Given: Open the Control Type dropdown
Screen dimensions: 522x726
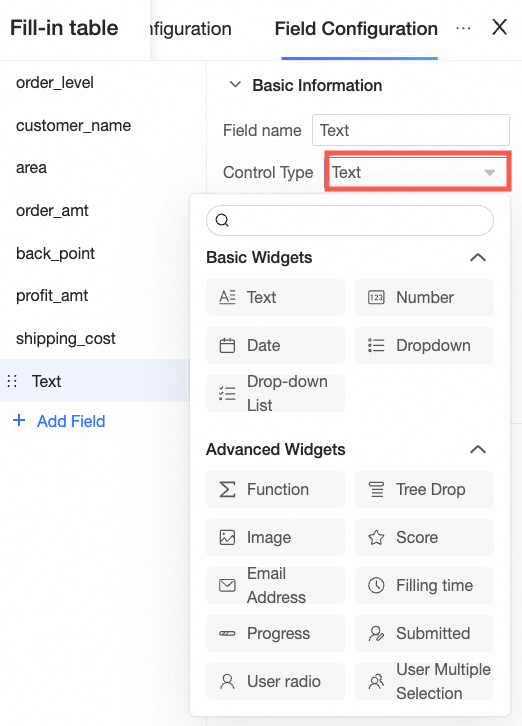Looking at the screenshot, I should click(x=417, y=172).
